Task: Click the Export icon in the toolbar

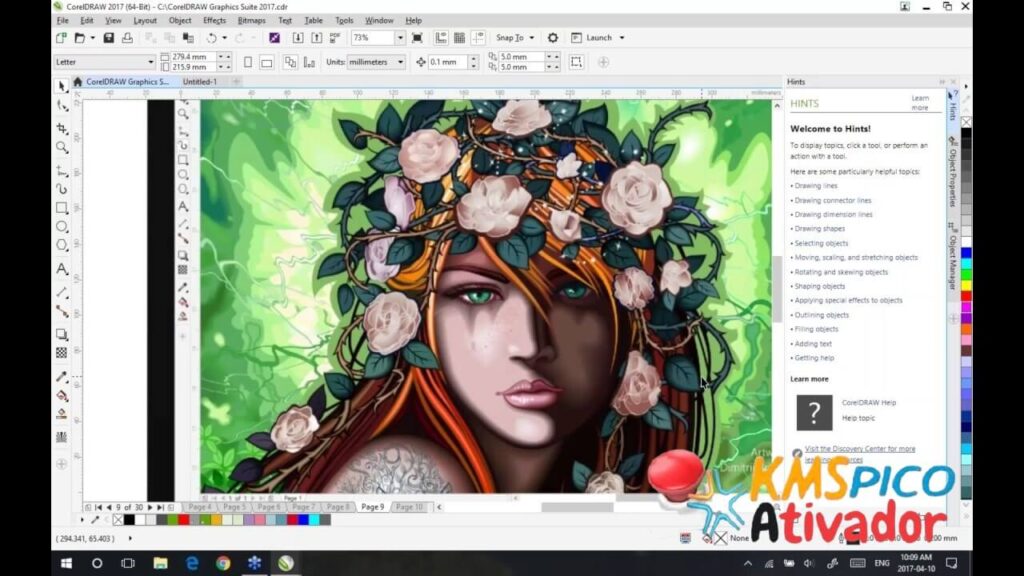Action: coord(317,38)
